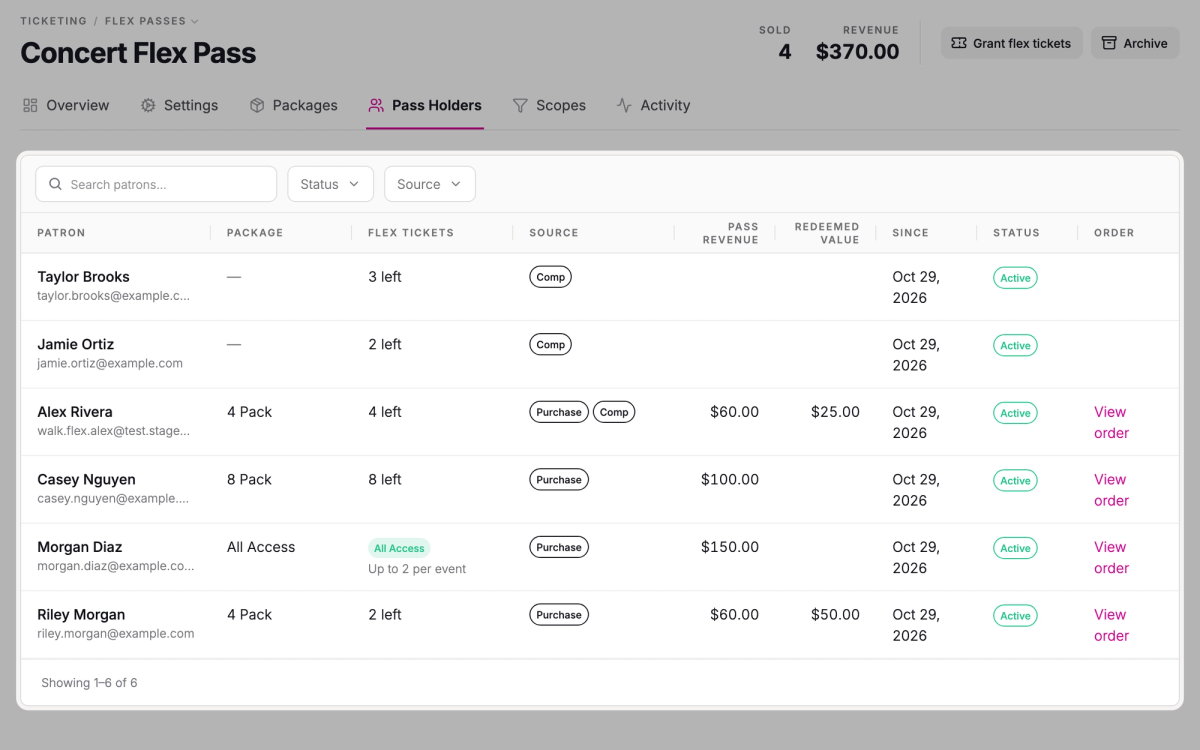The width and height of the screenshot is (1200, 750).
Task: Click the "Showing 1–6 of 6" footer text
Action: click(x=89, y=683)
